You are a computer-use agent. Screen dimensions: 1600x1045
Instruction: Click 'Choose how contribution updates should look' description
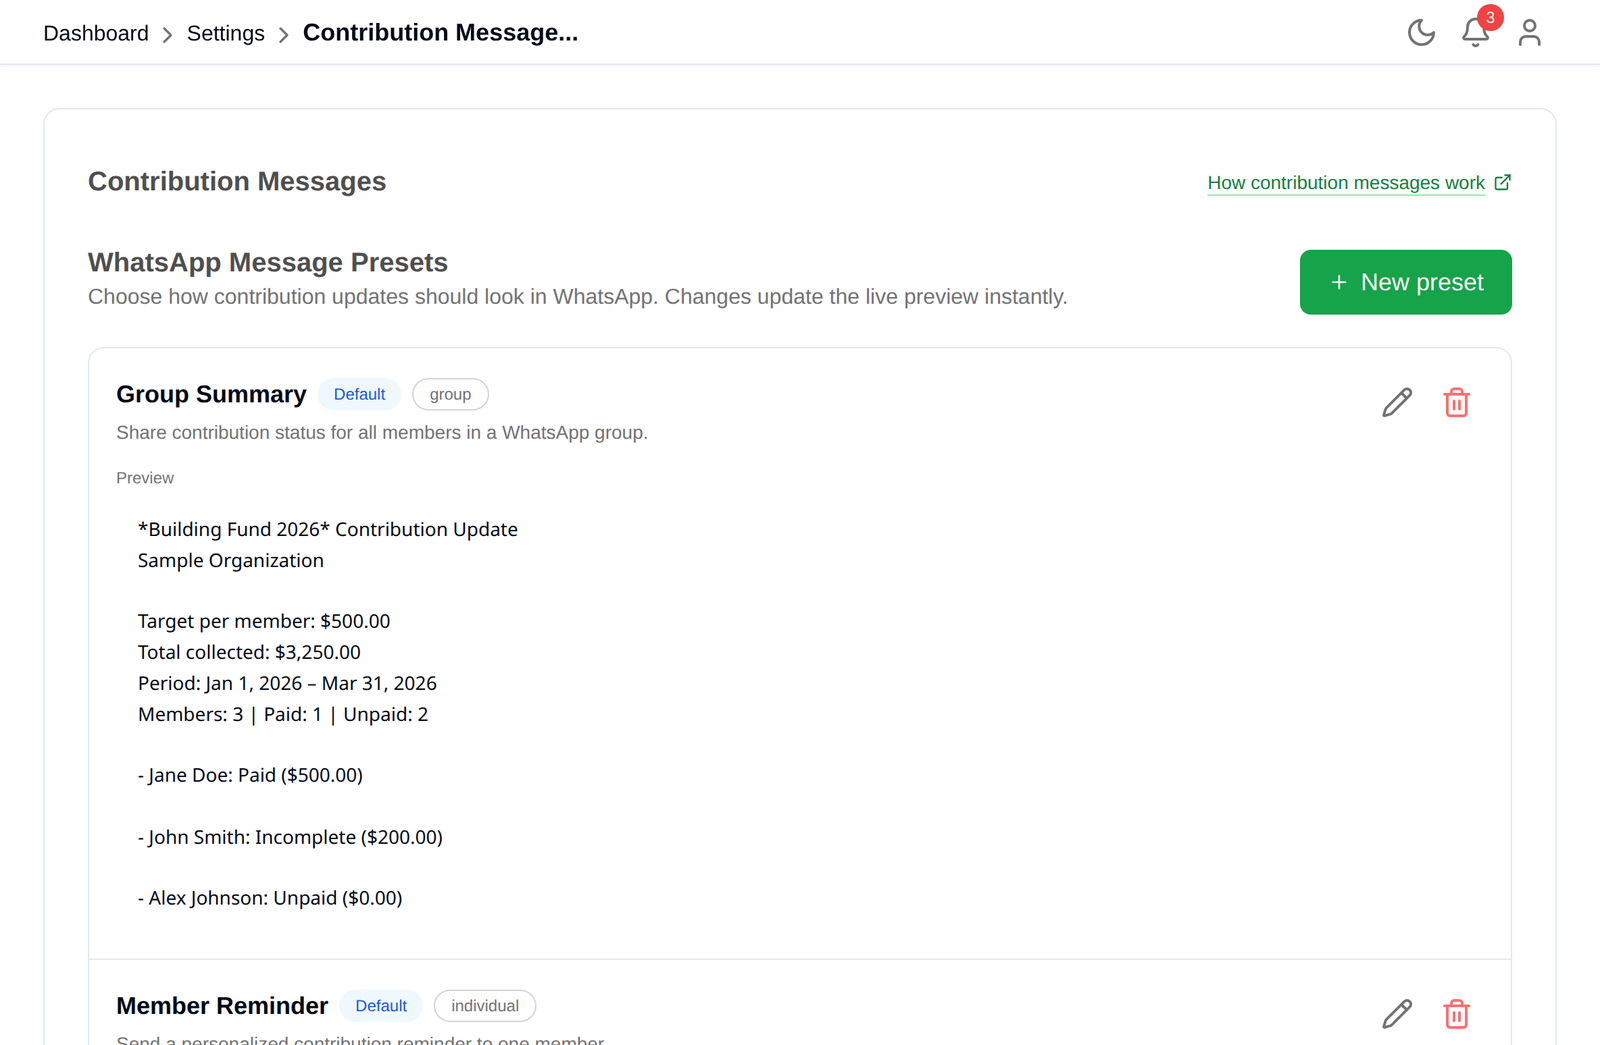click(578, 297)
